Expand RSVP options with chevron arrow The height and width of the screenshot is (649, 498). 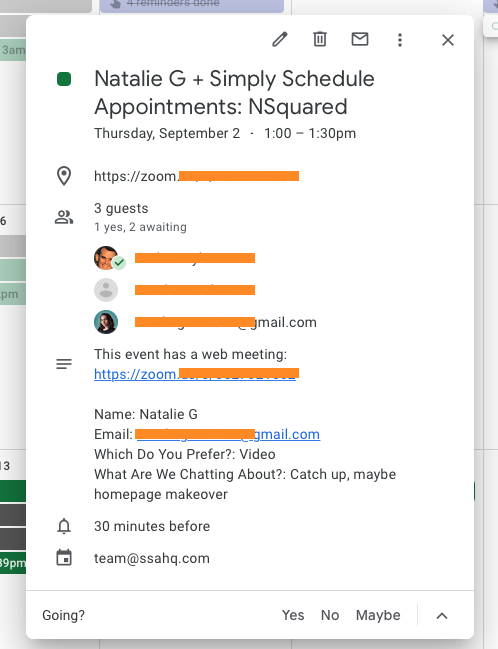pos(442,616)
